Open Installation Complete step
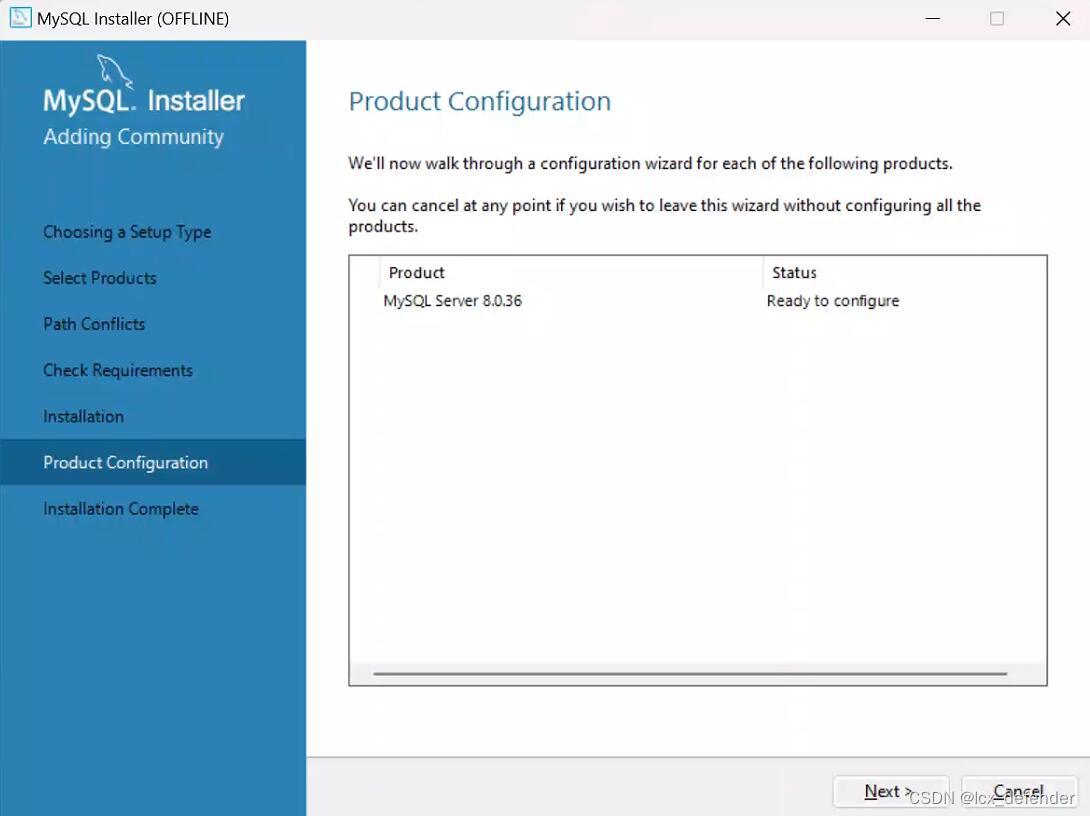Screen dimensions: 1090x816 (120, 509)
